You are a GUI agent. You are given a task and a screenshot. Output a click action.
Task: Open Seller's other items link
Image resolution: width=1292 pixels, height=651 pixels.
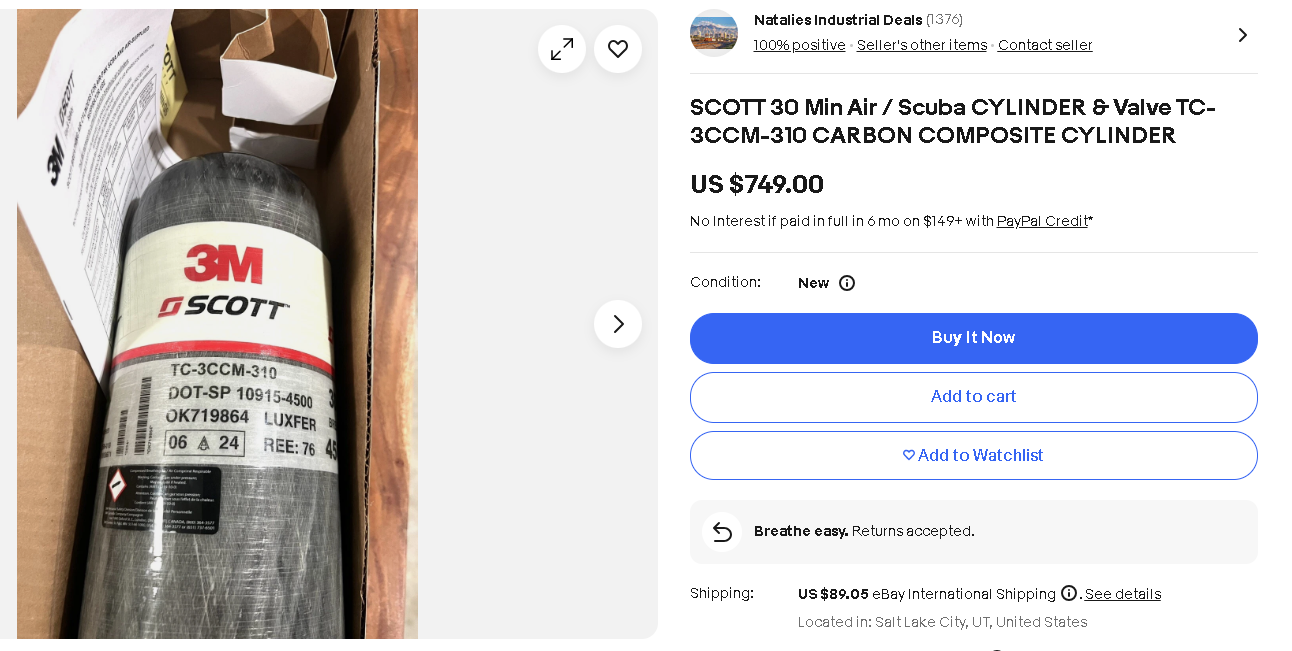click(921, 45)
